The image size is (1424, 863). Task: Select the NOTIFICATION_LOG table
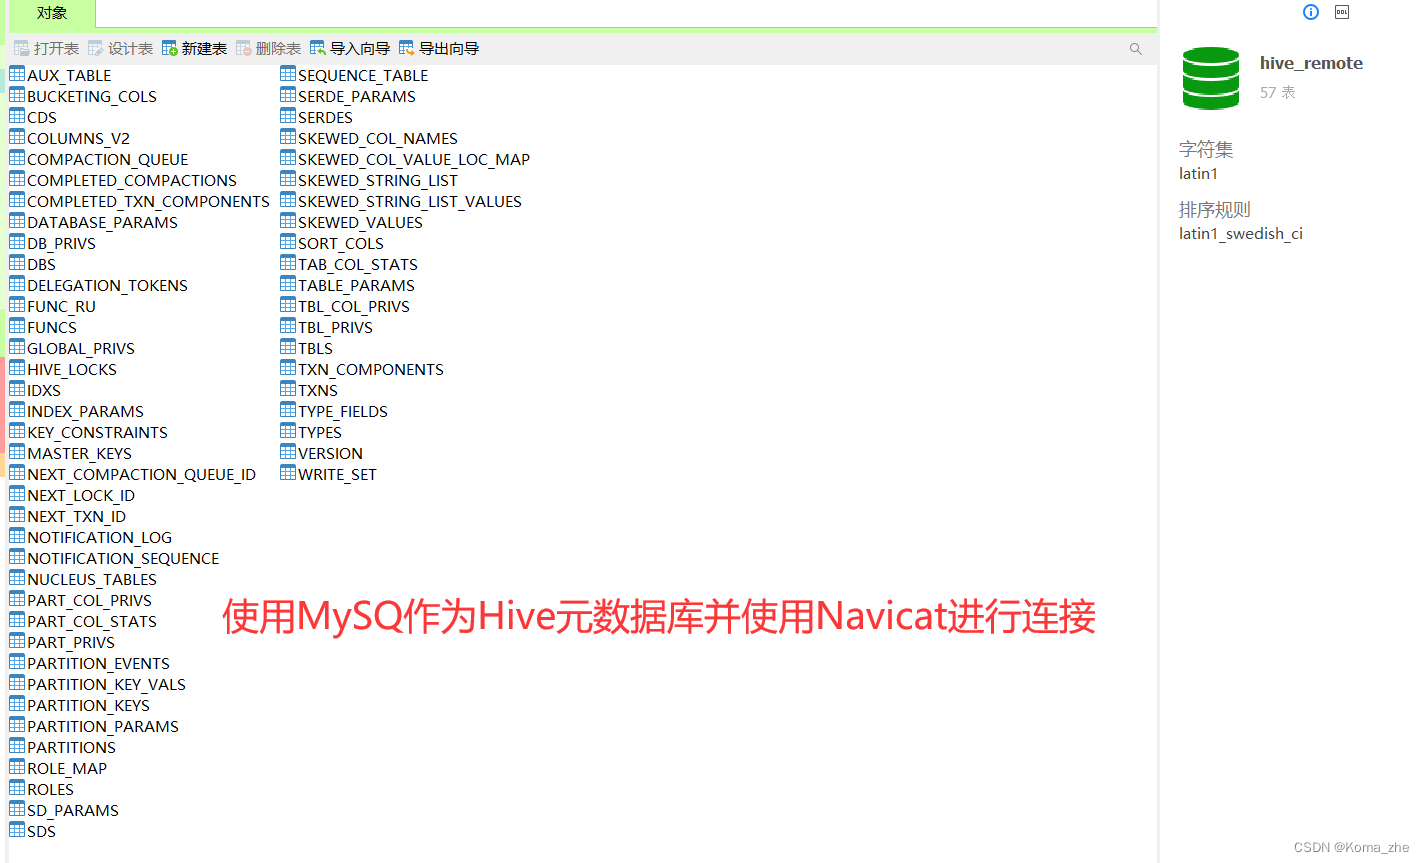(99, 537)
